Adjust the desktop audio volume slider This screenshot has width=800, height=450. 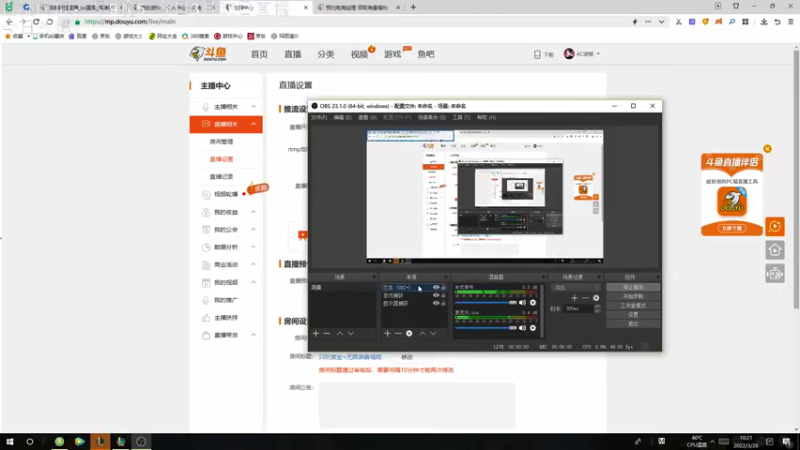[486, 303]
